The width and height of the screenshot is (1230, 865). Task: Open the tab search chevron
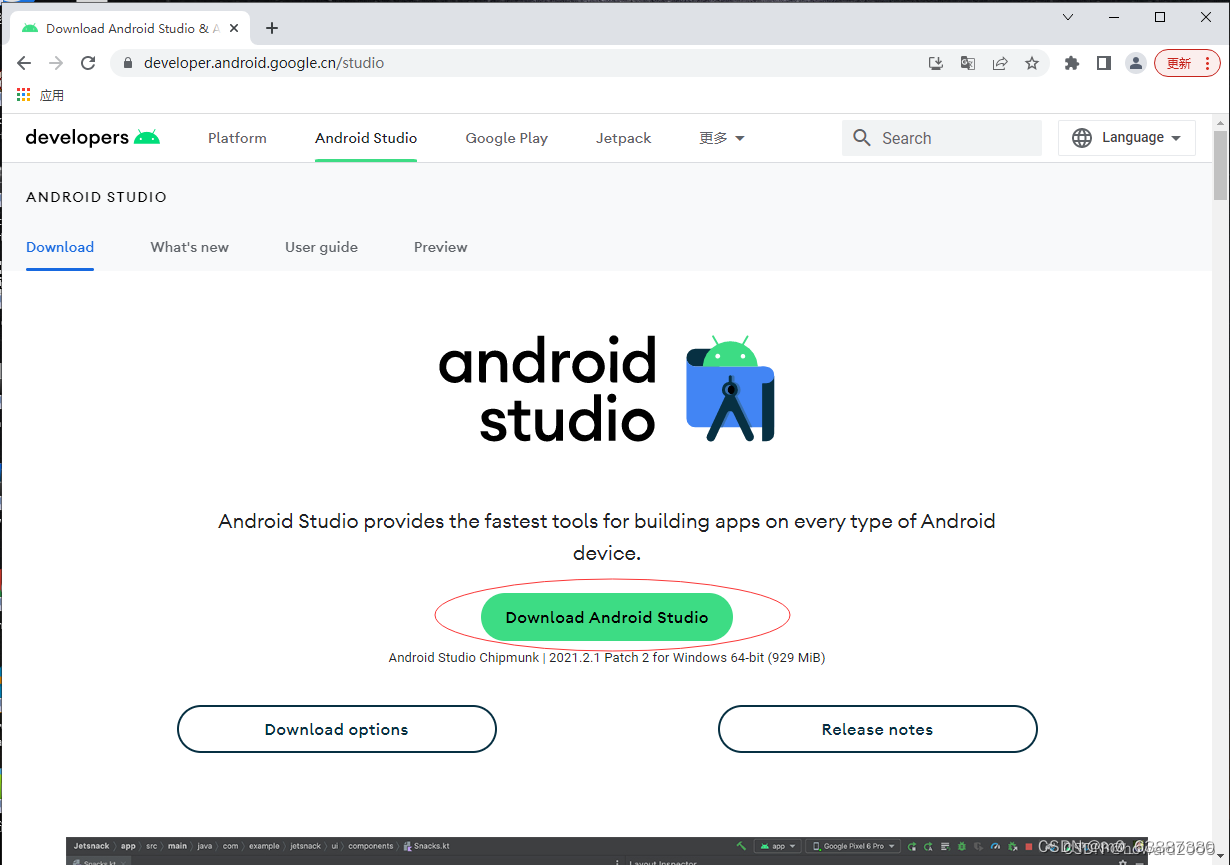coord(1068,17)
